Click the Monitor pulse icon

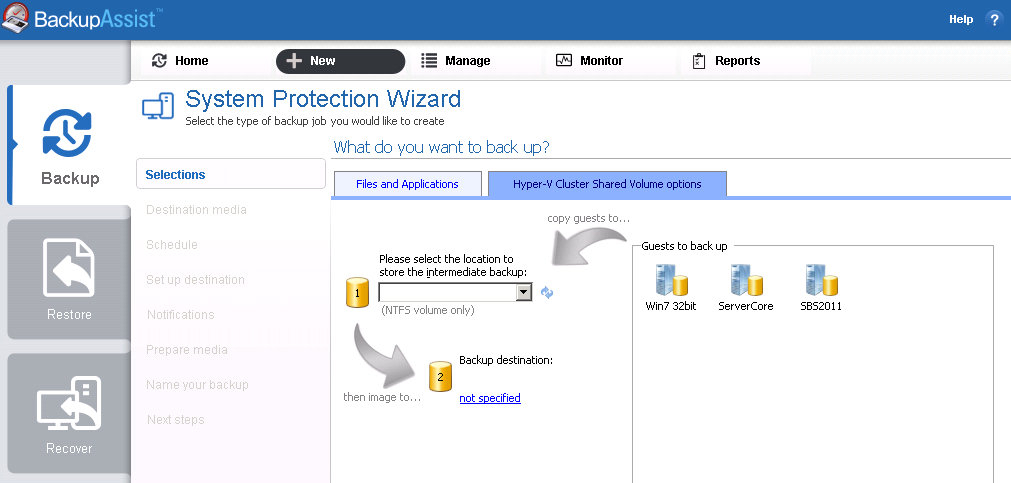[x=564, y=61]
